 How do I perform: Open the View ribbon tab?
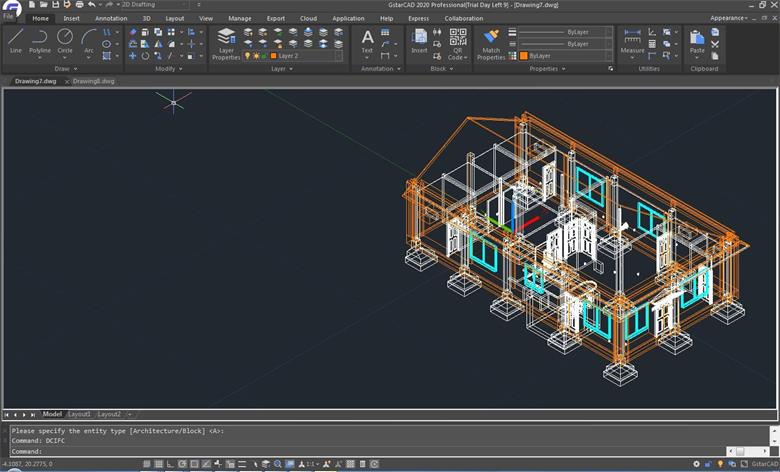206,18
